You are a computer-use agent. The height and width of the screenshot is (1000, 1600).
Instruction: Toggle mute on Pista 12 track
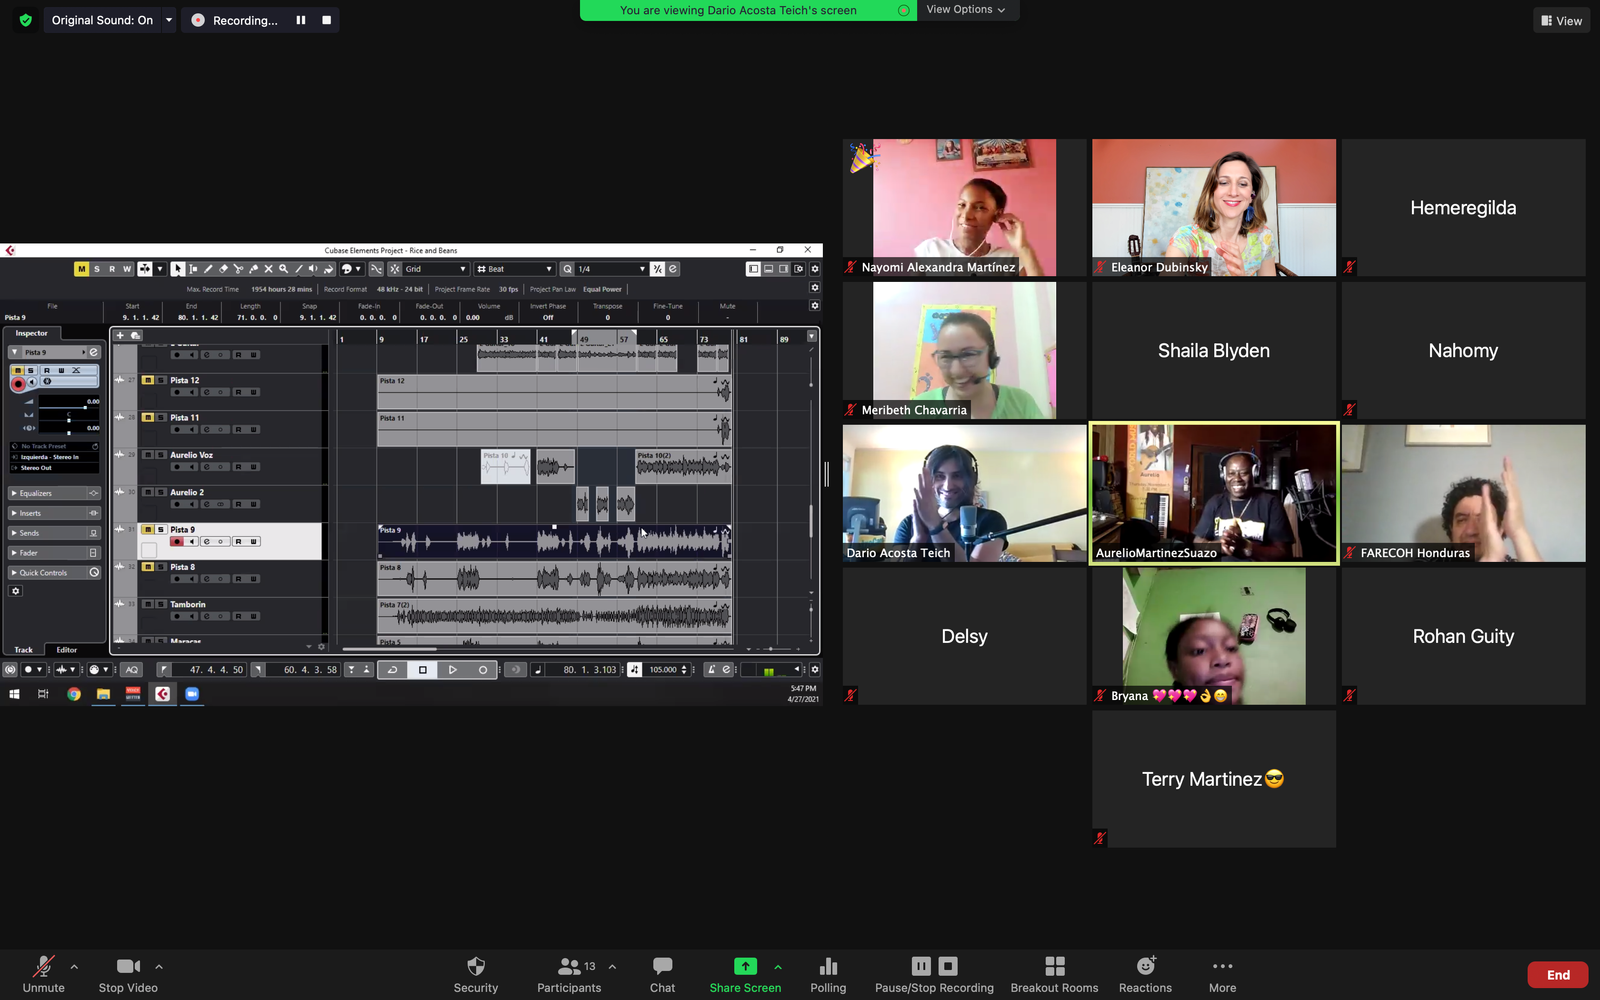(148, 380)
